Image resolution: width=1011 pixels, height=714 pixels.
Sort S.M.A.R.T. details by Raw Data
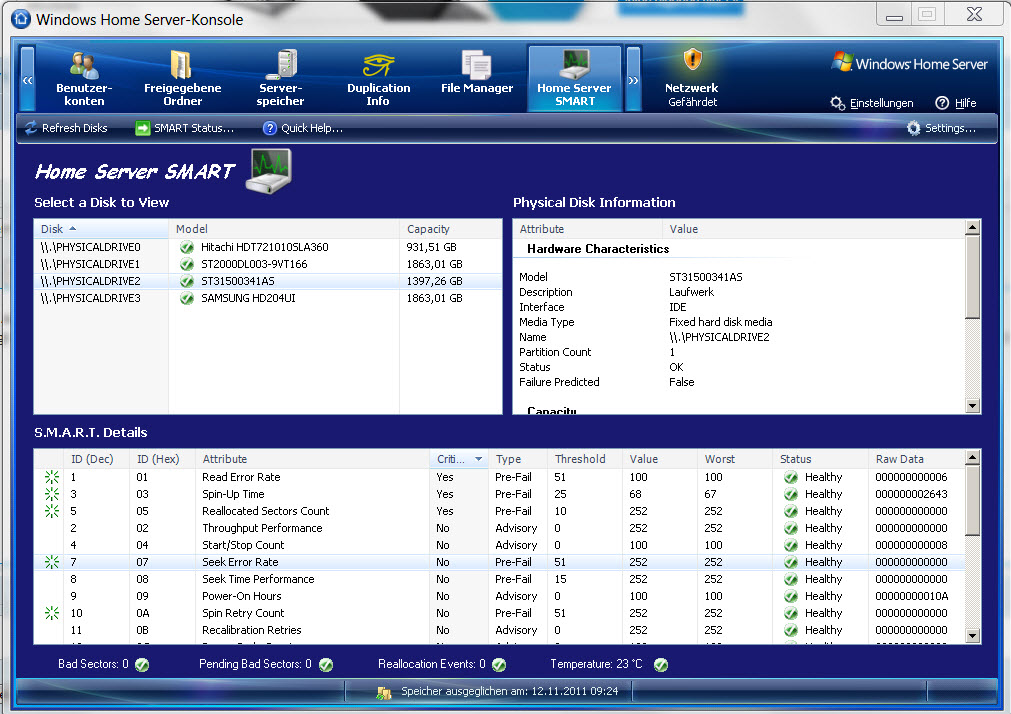point(917,459)
